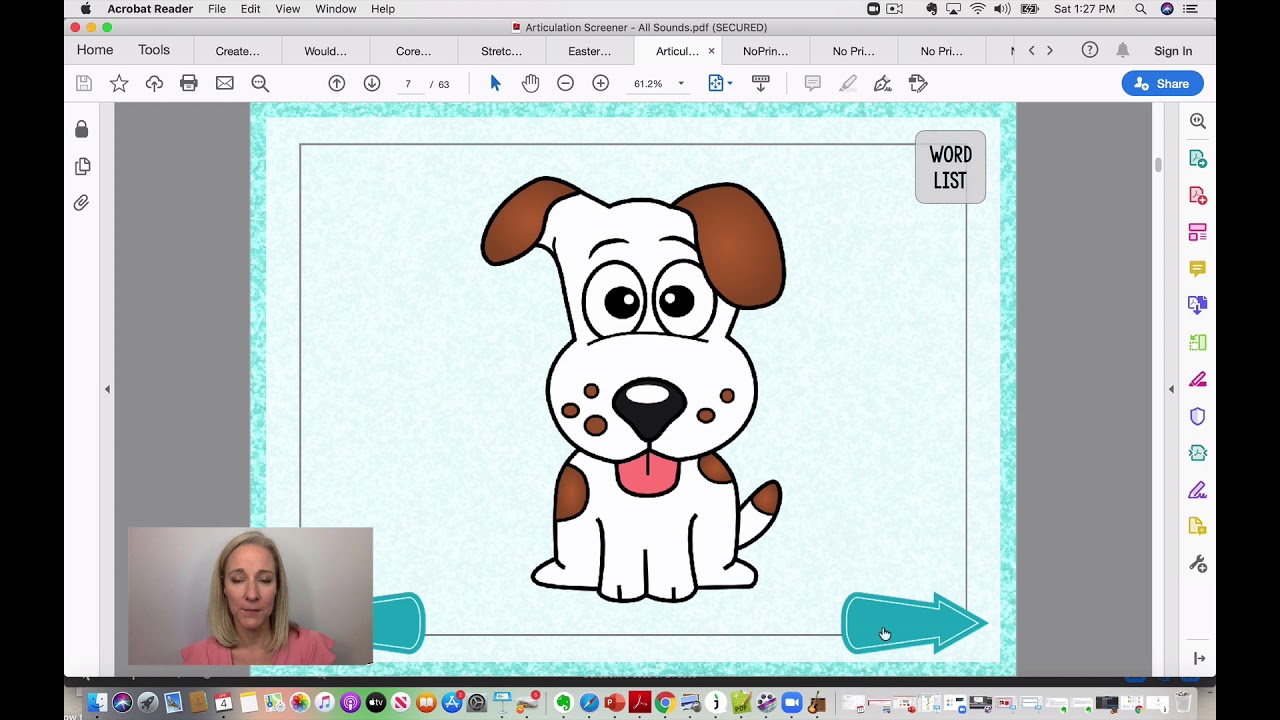The height and width of the screenshot is (720, 1280).
Task: Collapse the right tools pane
Action: coord(1172,389)
